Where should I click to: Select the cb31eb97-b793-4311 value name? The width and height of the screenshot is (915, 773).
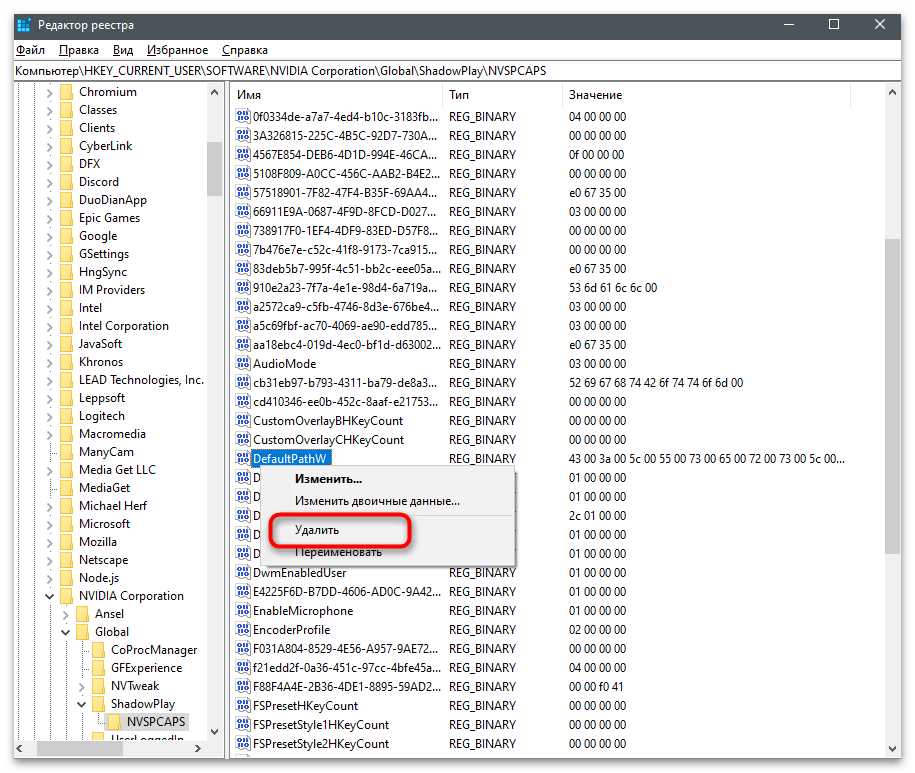point(345,383)
